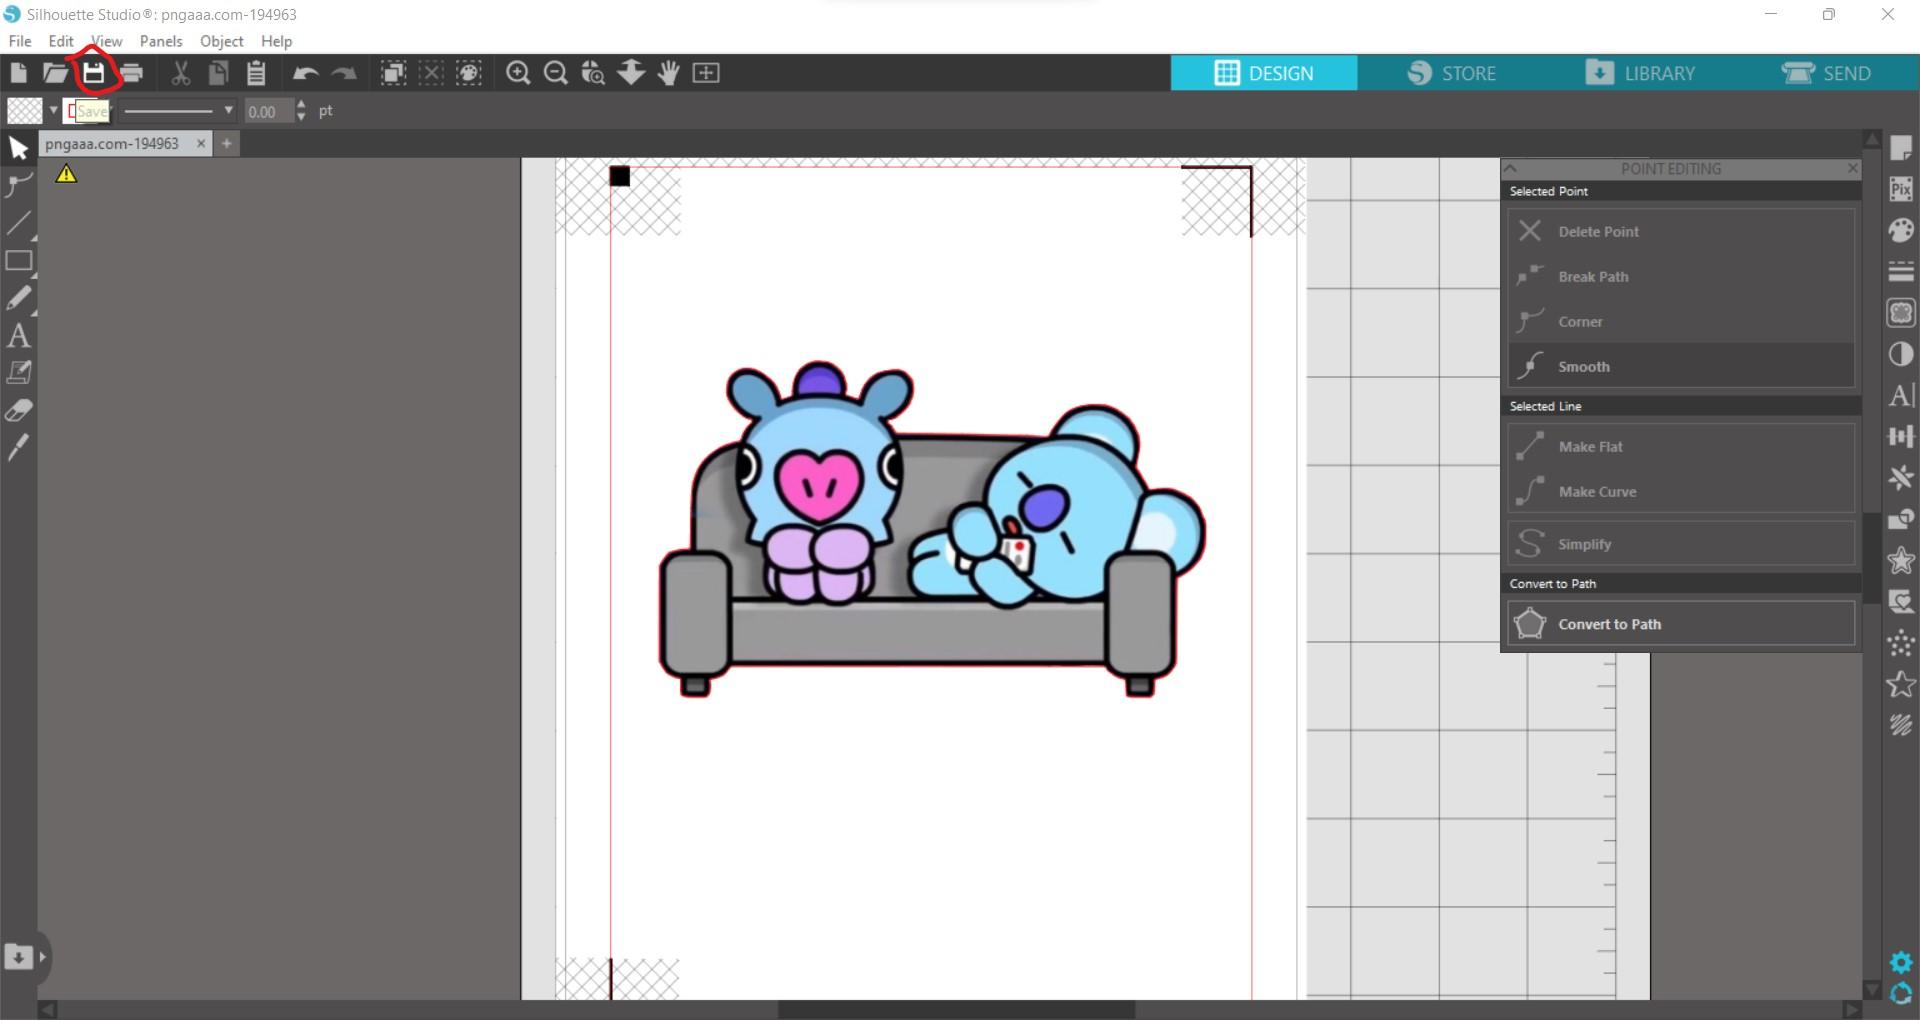
Task: Close the pngaaa.com-194963 document tab
Action: click(x=201, y=143)
